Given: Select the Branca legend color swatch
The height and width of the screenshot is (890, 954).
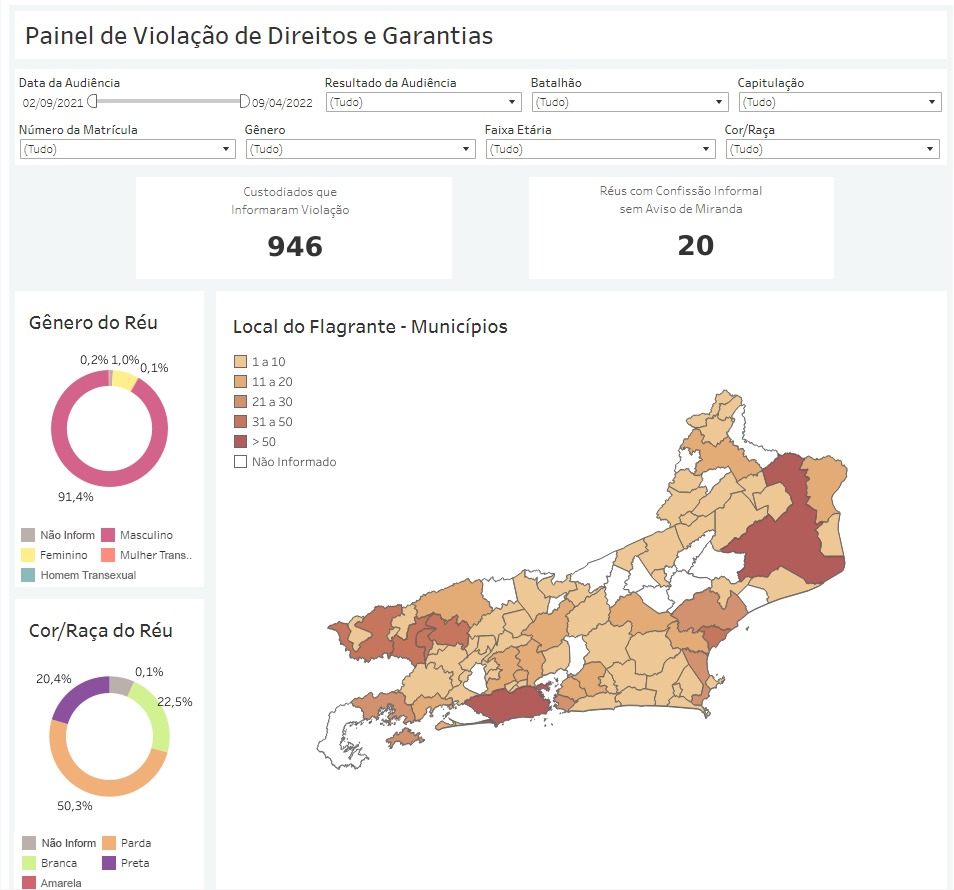Looking at the screenshot, I should (x=28, y=863).
